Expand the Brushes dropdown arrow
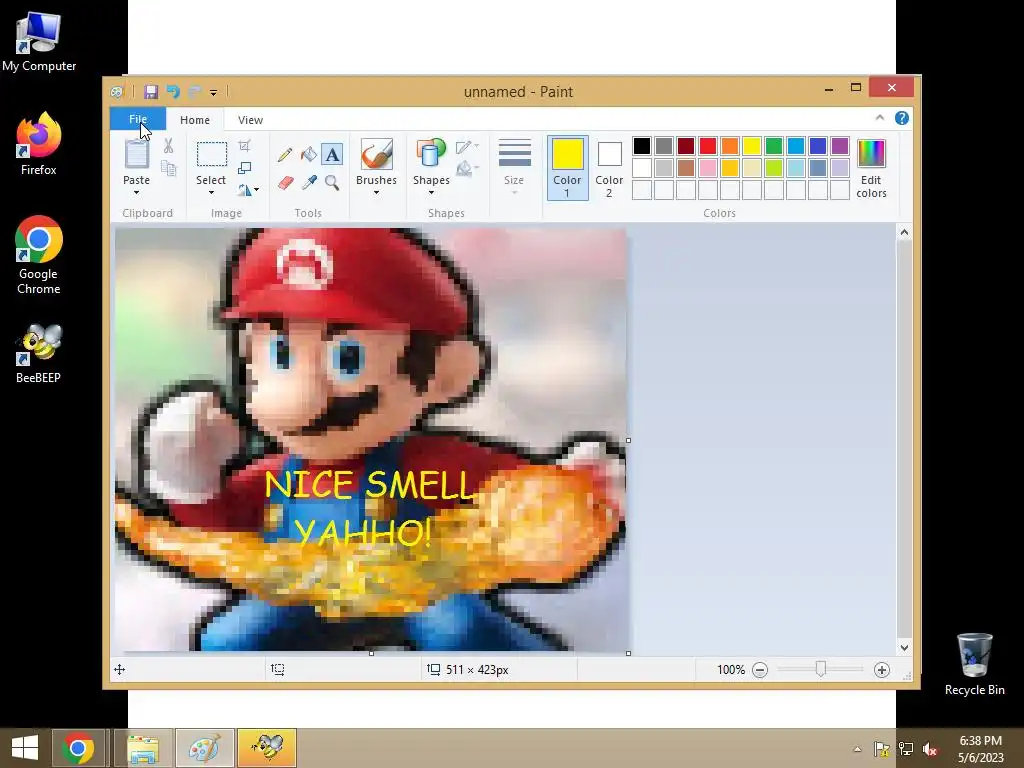 click(x=376, y=193)
